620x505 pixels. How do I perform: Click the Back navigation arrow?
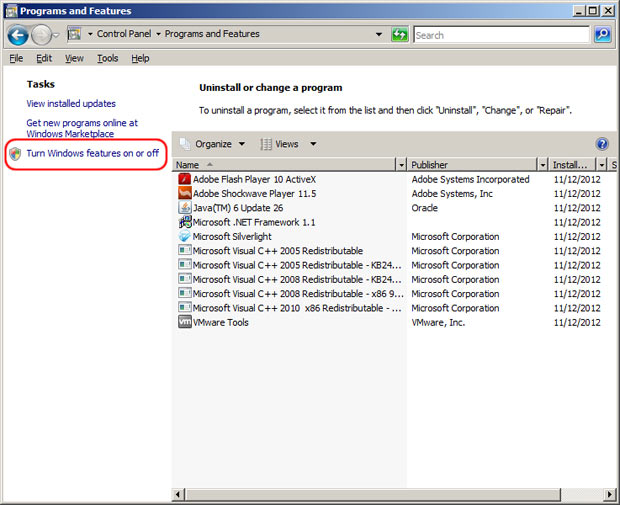18,35
